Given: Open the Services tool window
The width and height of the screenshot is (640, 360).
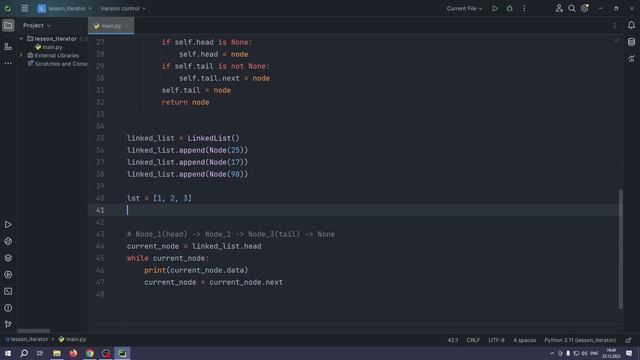Looking at the screenshot, I should (x=8, y=275).
